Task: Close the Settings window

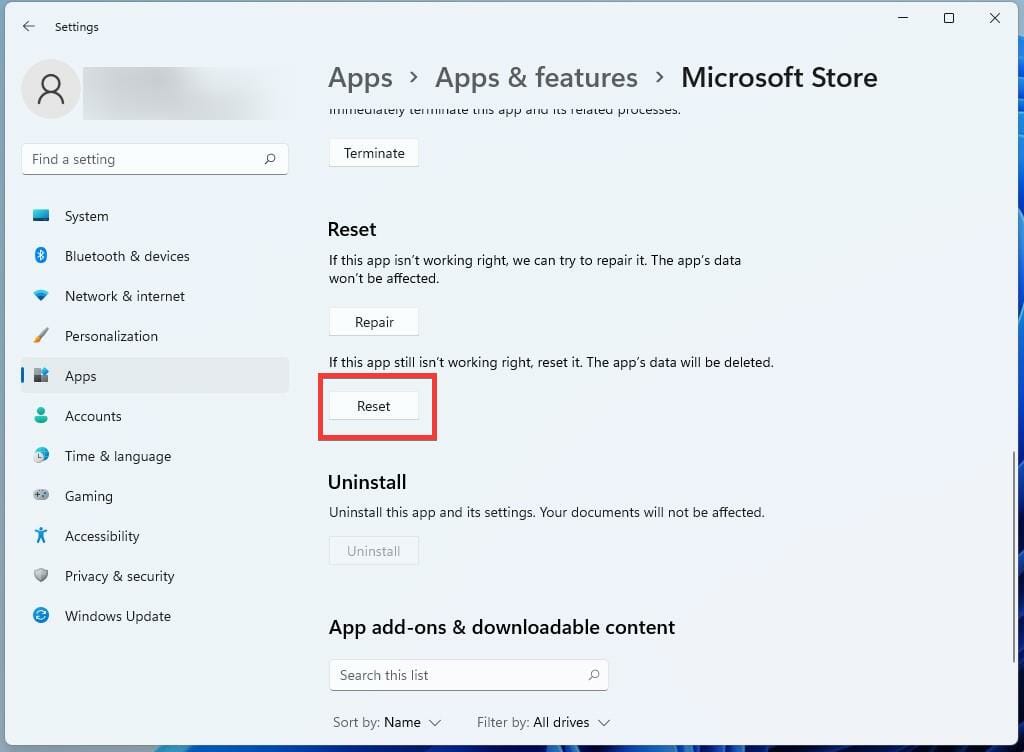Action: [x=995, y=18]
